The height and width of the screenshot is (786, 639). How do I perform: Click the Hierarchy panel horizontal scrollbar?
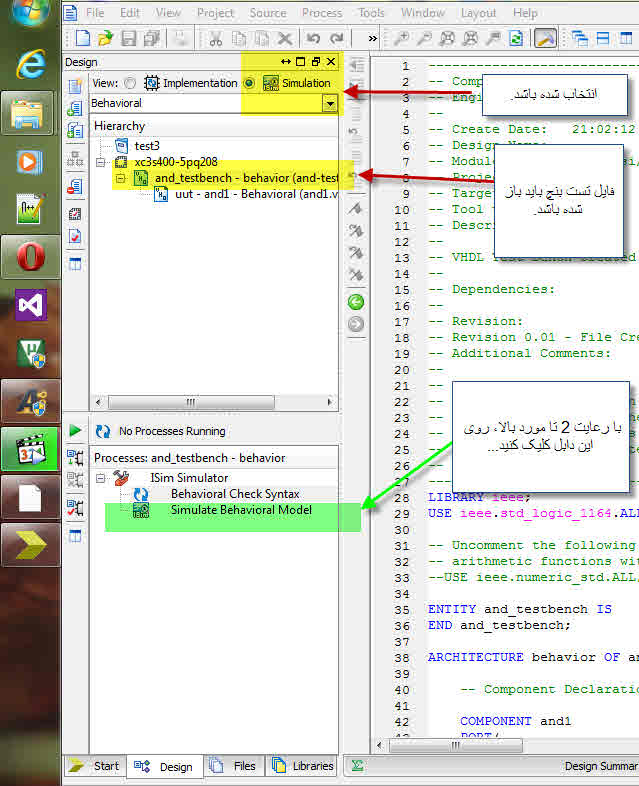click(x=190, y=401)
